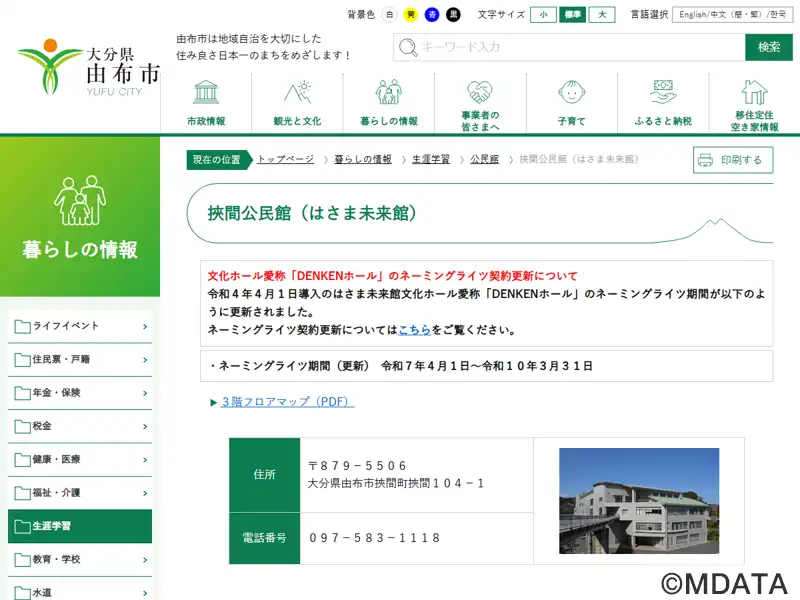
Task: Go to 公民館 in the breadcrumb
Action: click(484, 160)
